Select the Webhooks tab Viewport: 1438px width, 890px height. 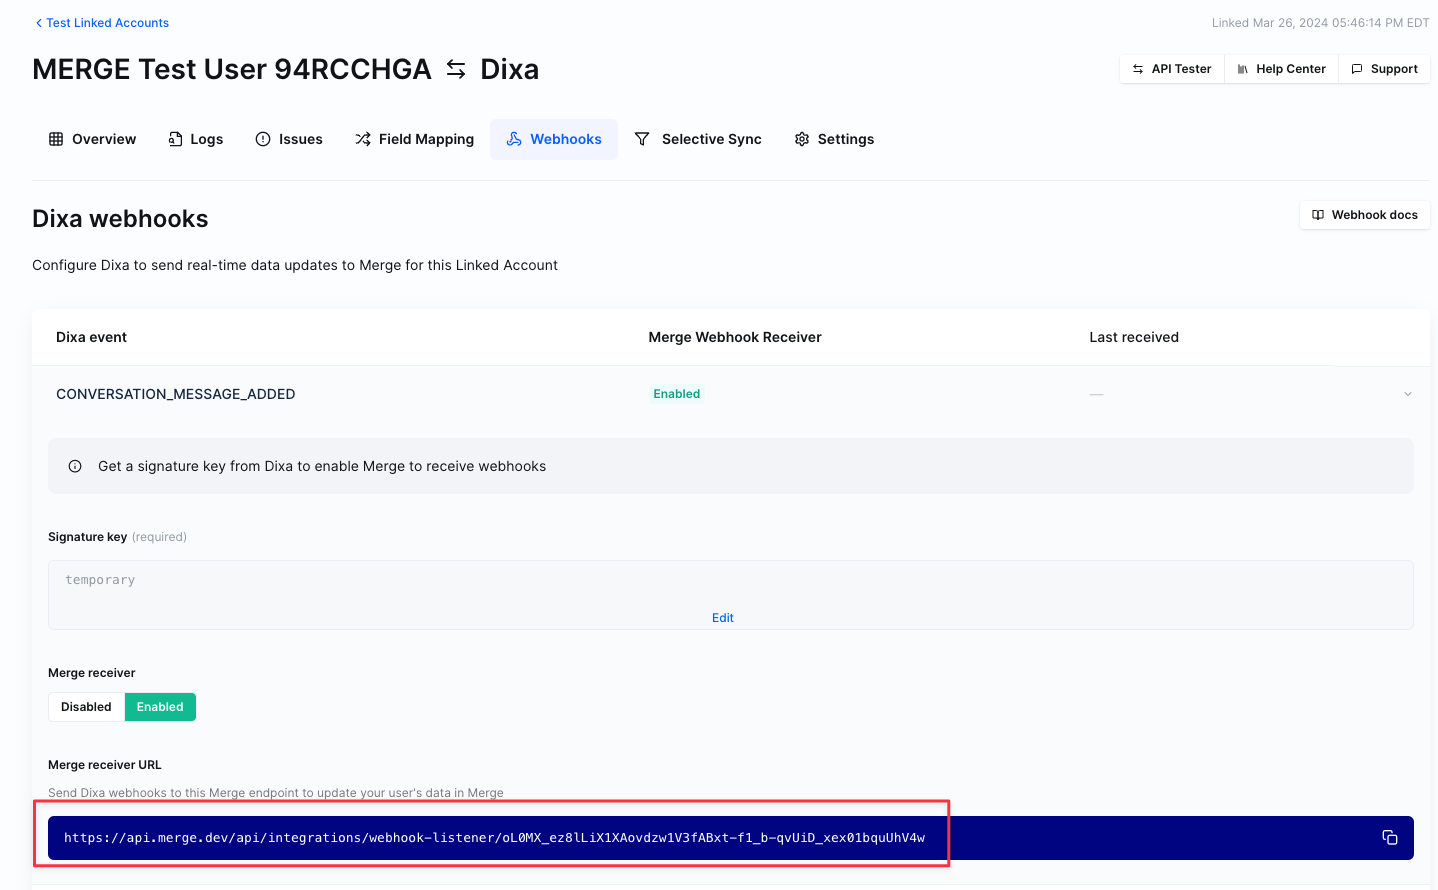point(554,139)
